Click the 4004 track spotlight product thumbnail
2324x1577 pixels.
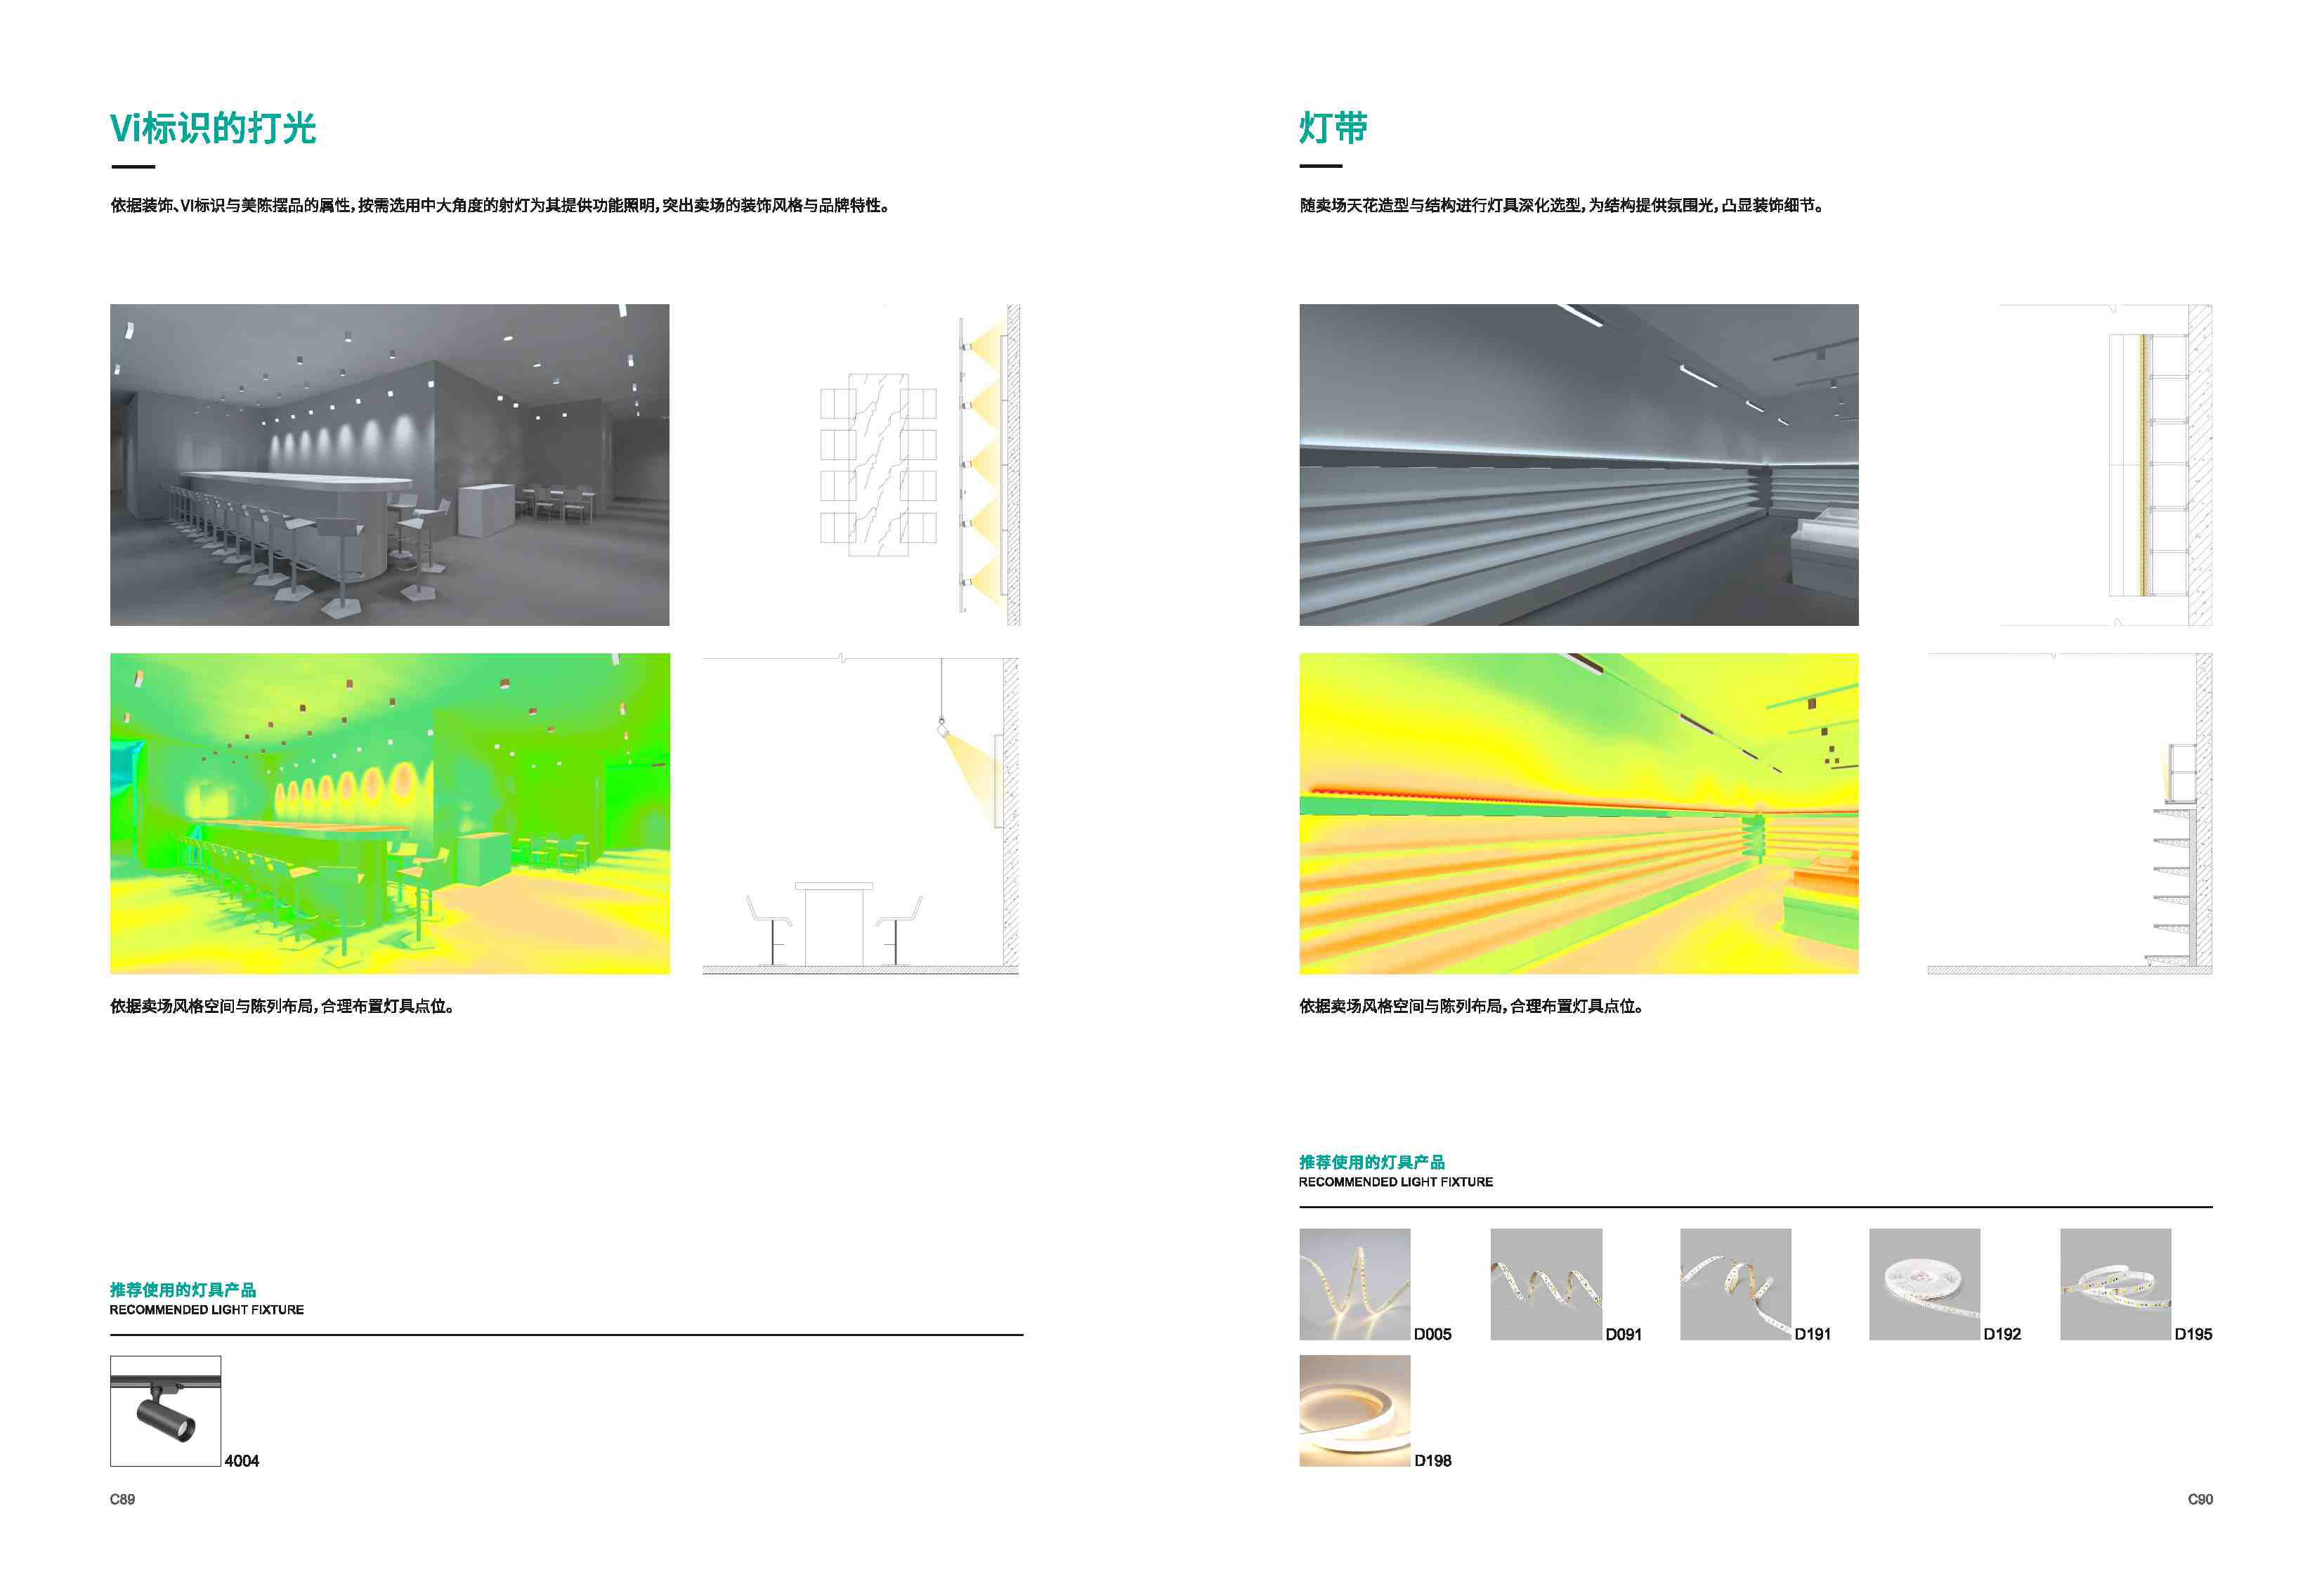coord(165,1411)
